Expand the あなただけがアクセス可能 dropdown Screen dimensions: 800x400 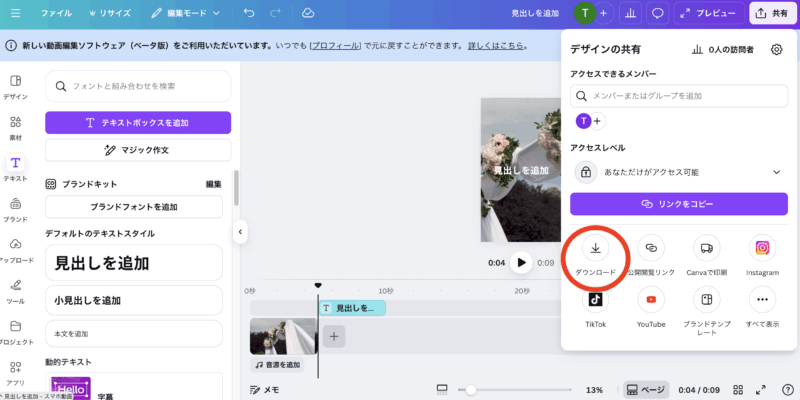click(x=679, y=172)
